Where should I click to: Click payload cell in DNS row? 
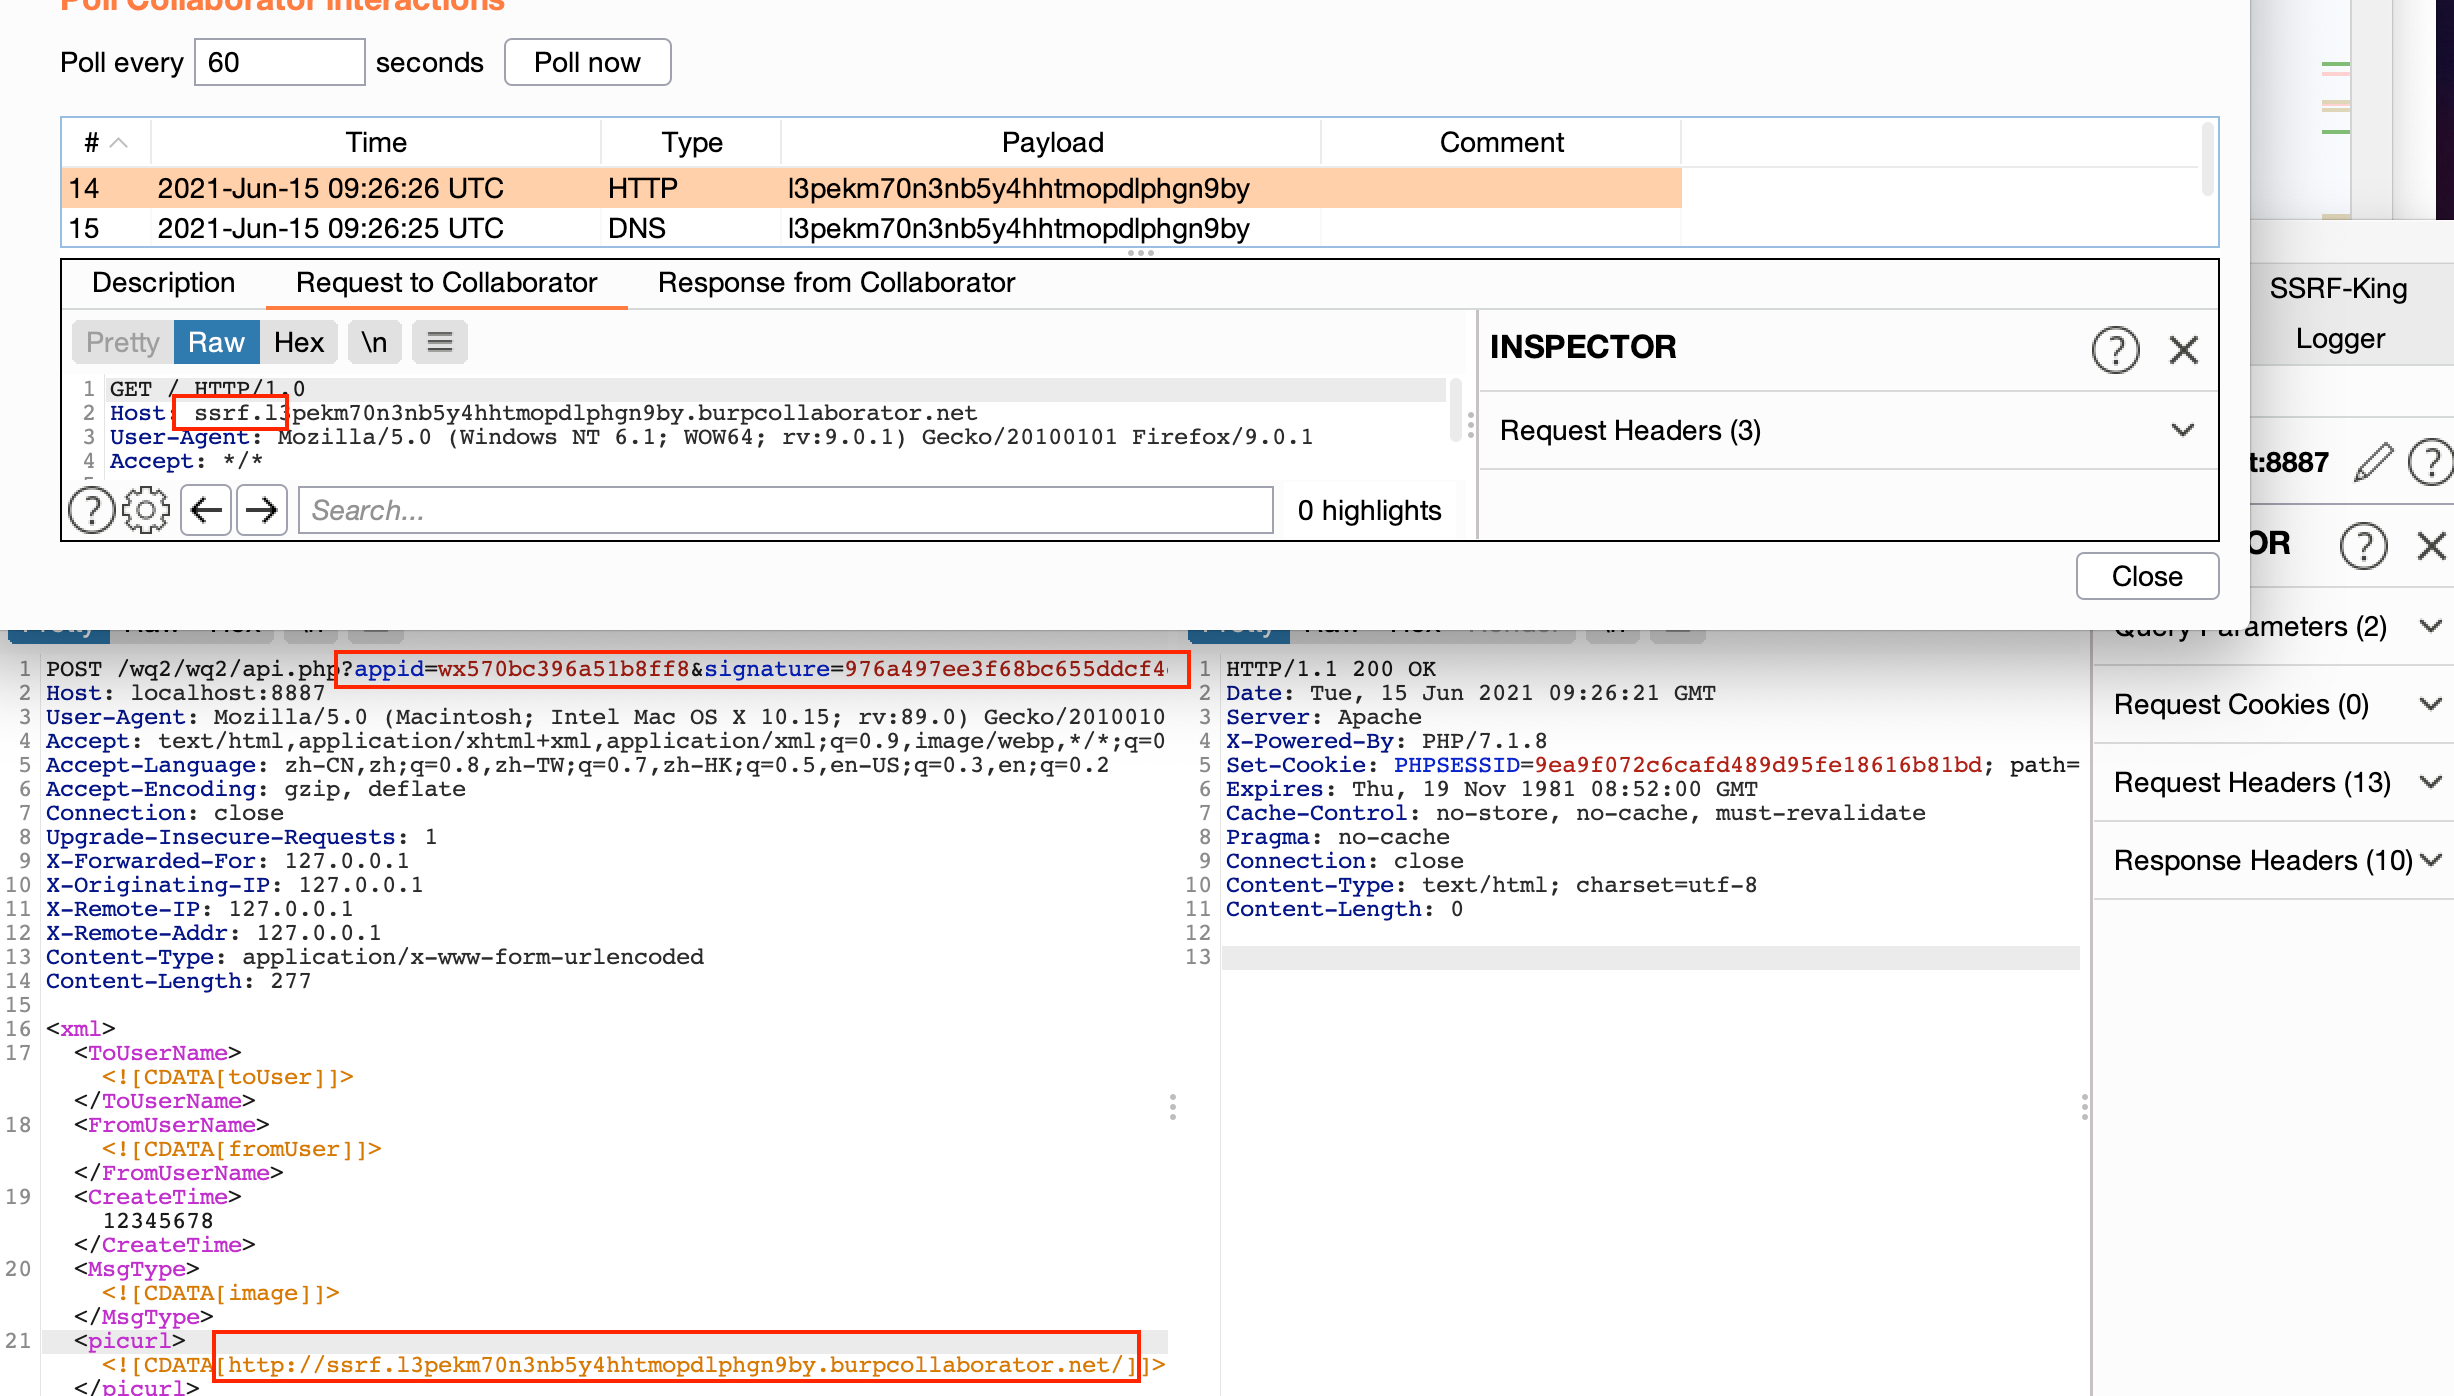pyautogui.click(x=1050, y=228)
